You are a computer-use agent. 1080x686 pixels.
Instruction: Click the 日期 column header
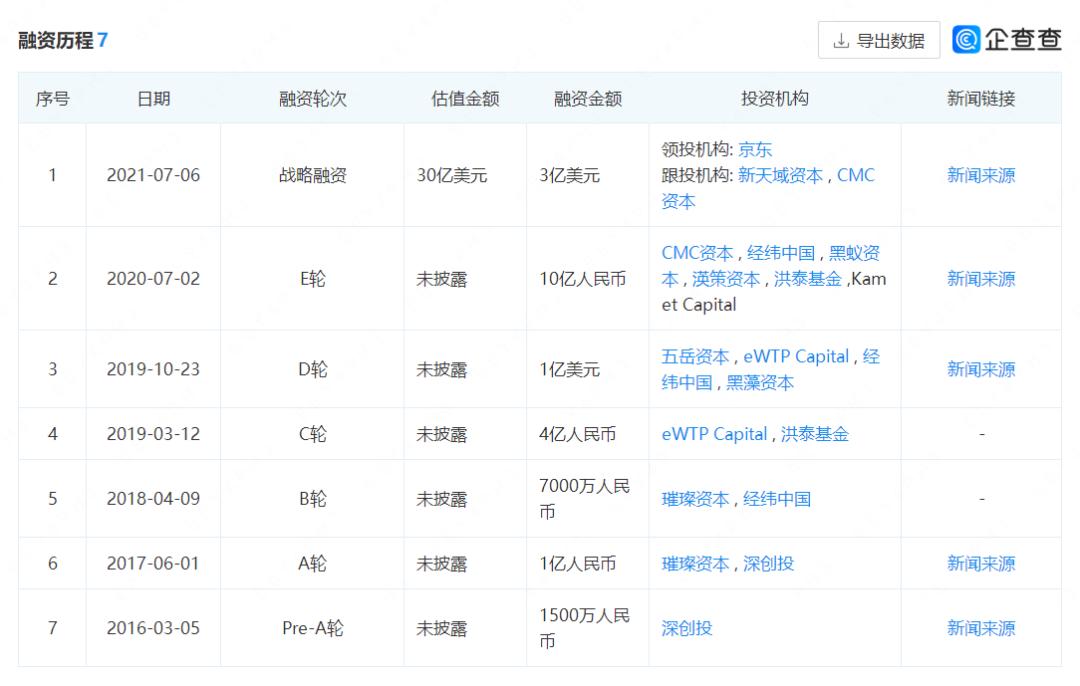(x=154, y=98)
